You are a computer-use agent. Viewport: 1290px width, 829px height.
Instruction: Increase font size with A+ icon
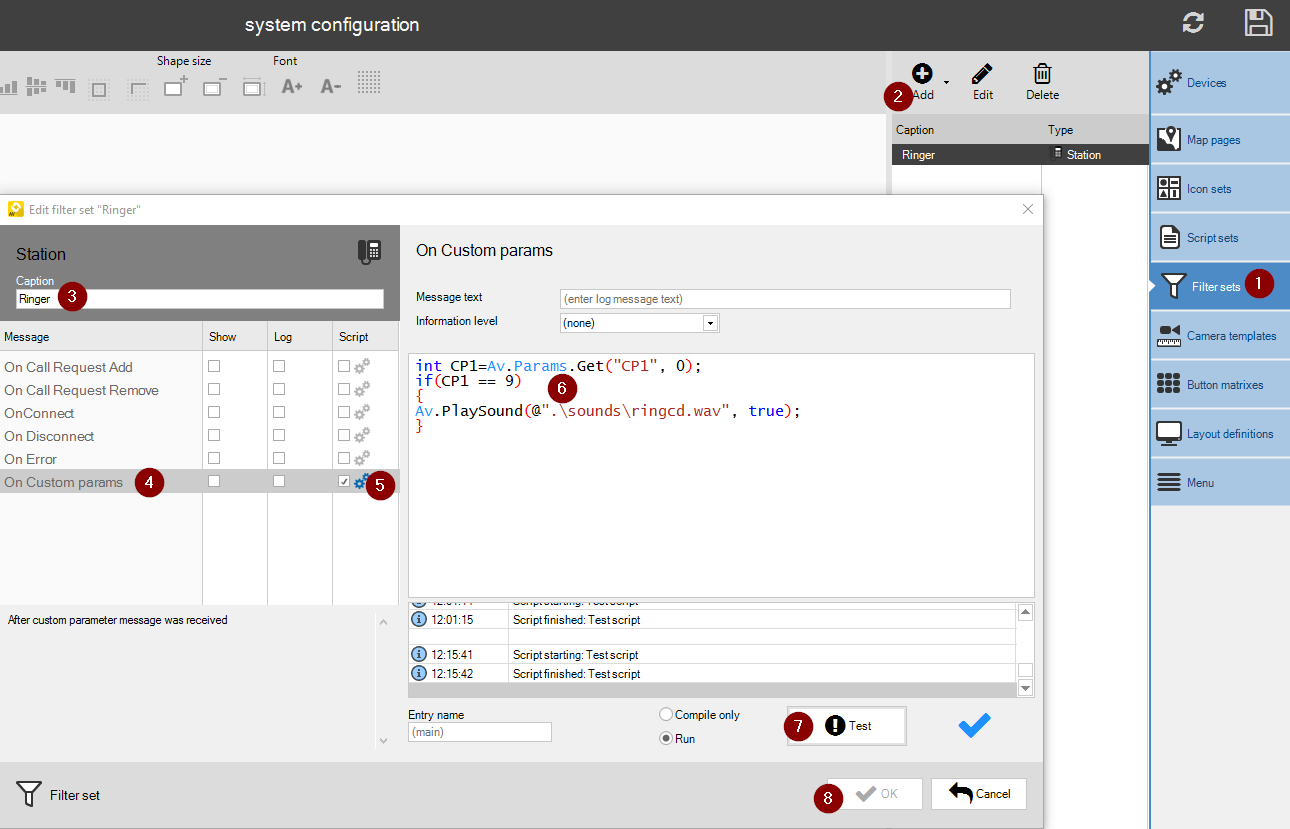tap(291, 87)
